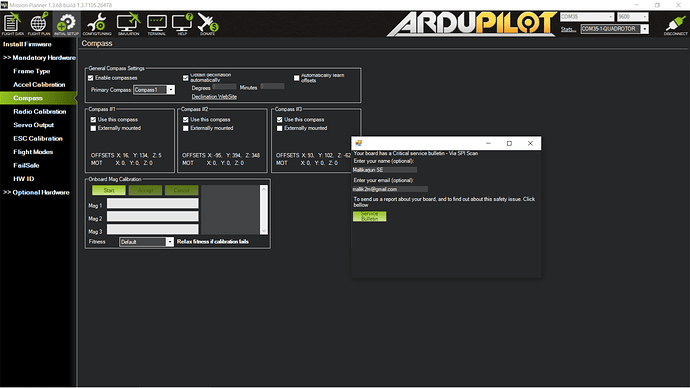Click the email input field
Screen dimensions: 690x388
click(x=390, y=189)
